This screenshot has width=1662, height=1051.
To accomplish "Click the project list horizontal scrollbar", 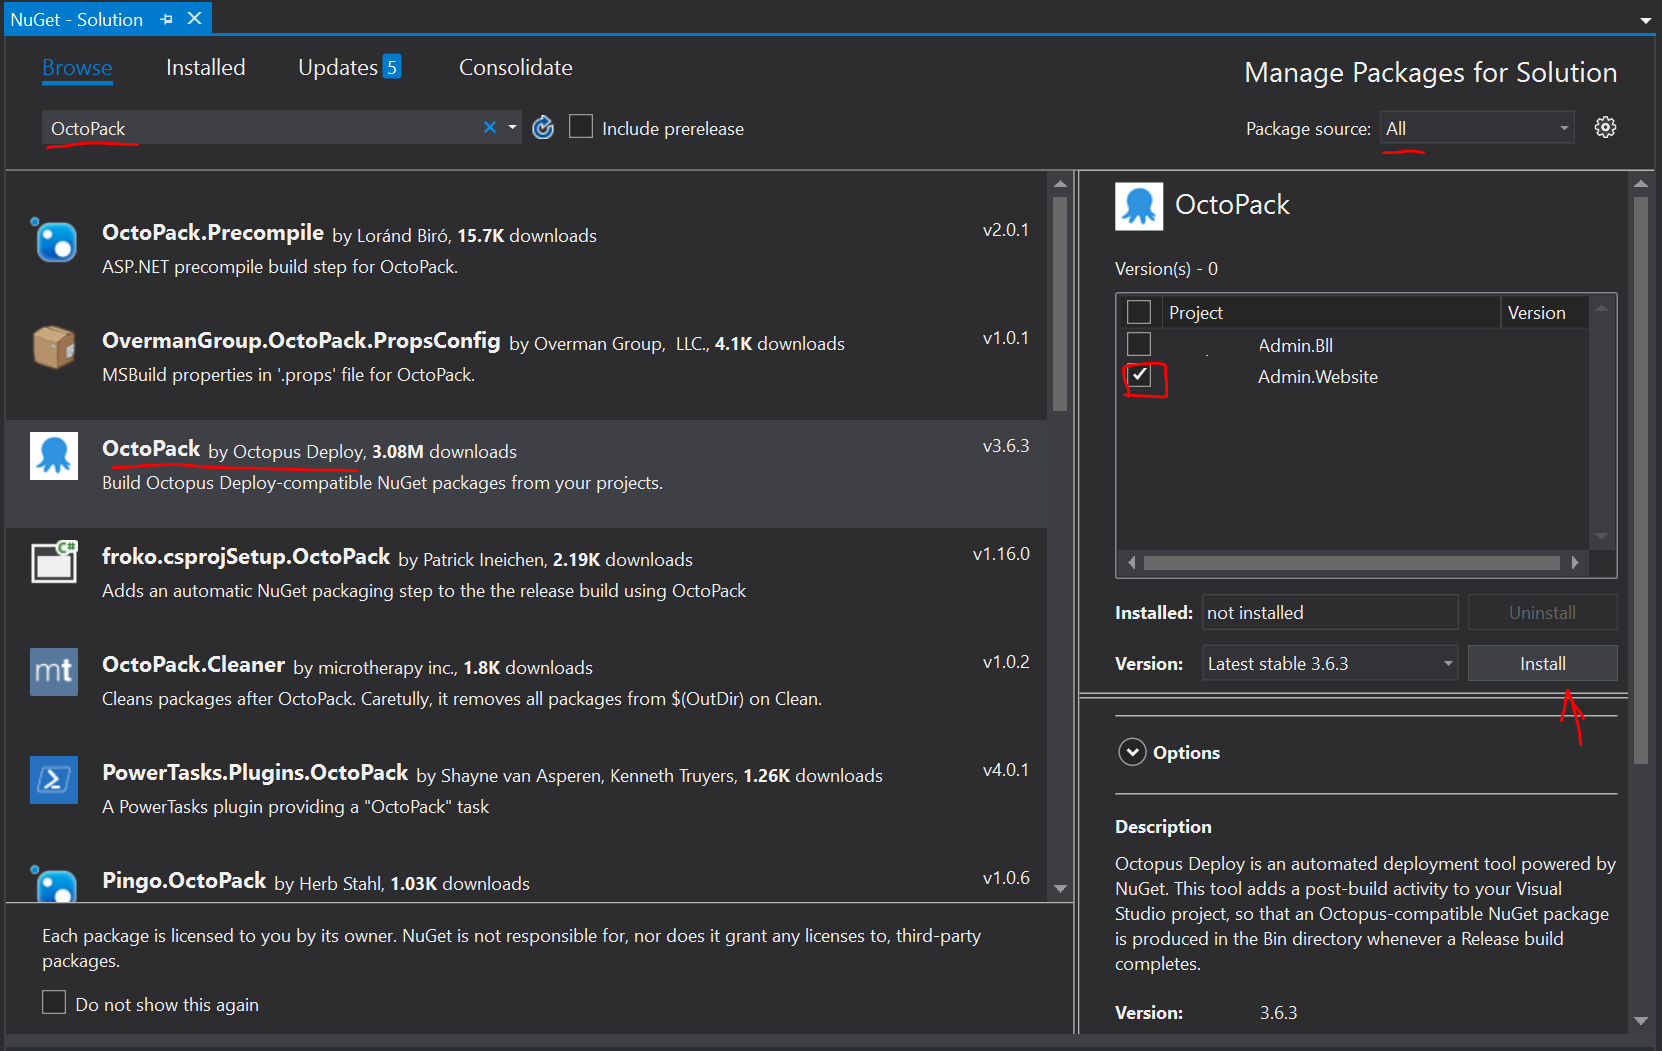I will coord(1352,563).
